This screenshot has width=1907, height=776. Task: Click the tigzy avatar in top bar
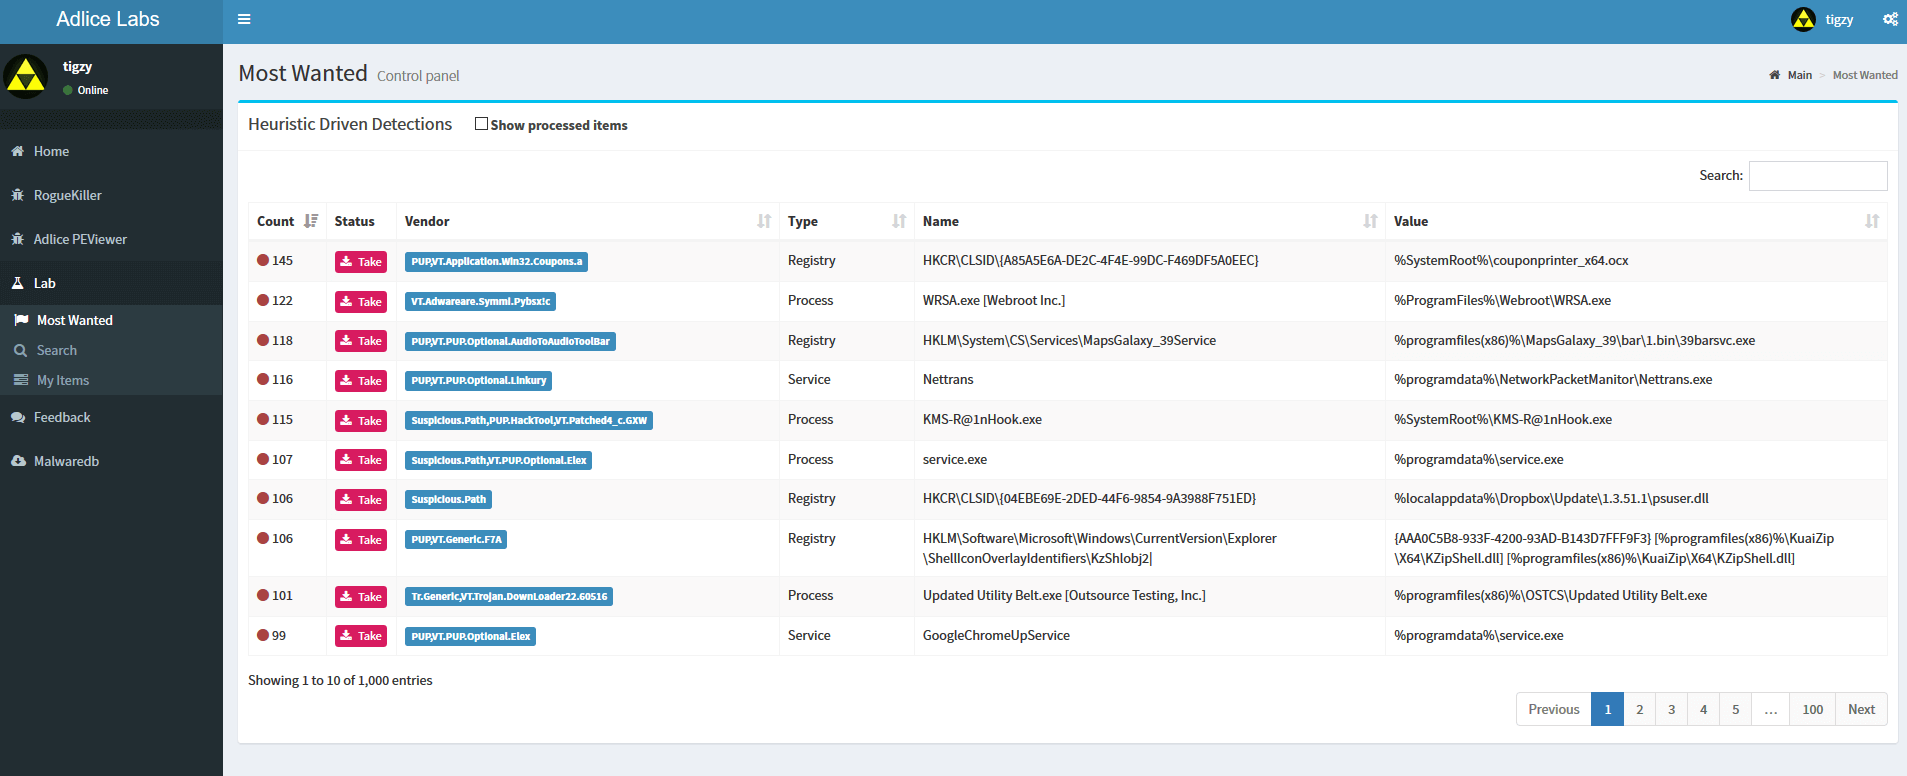1803,19
